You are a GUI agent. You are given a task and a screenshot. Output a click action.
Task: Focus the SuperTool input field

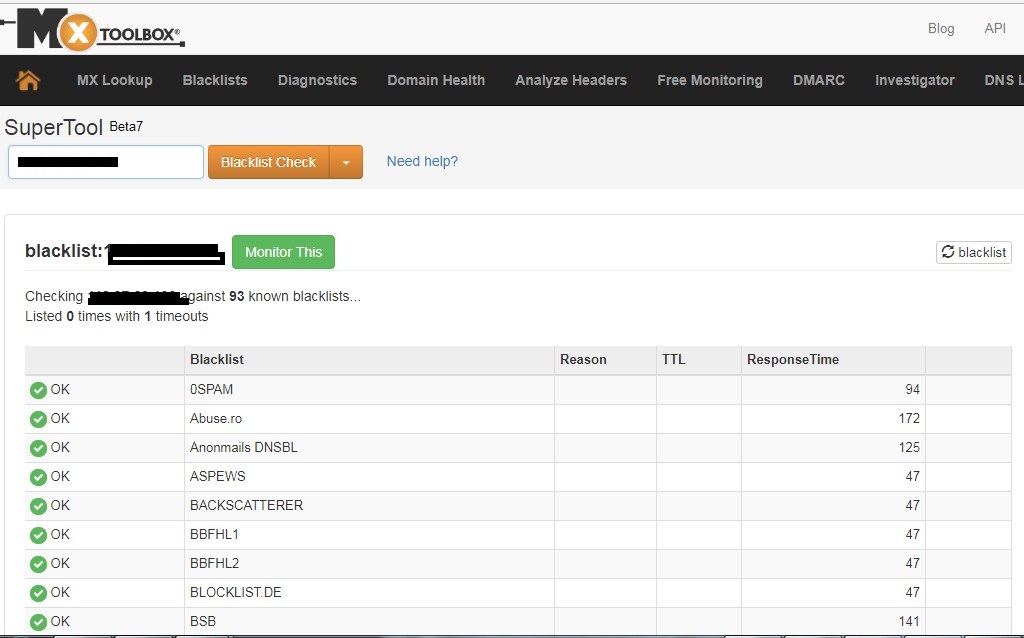(106, 162)
